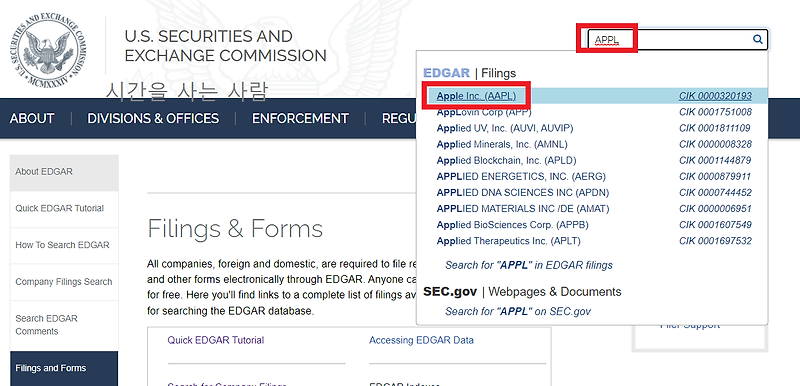Select Applied Blockchain, Inc. (APLD) suggestion

pos(506,161)
